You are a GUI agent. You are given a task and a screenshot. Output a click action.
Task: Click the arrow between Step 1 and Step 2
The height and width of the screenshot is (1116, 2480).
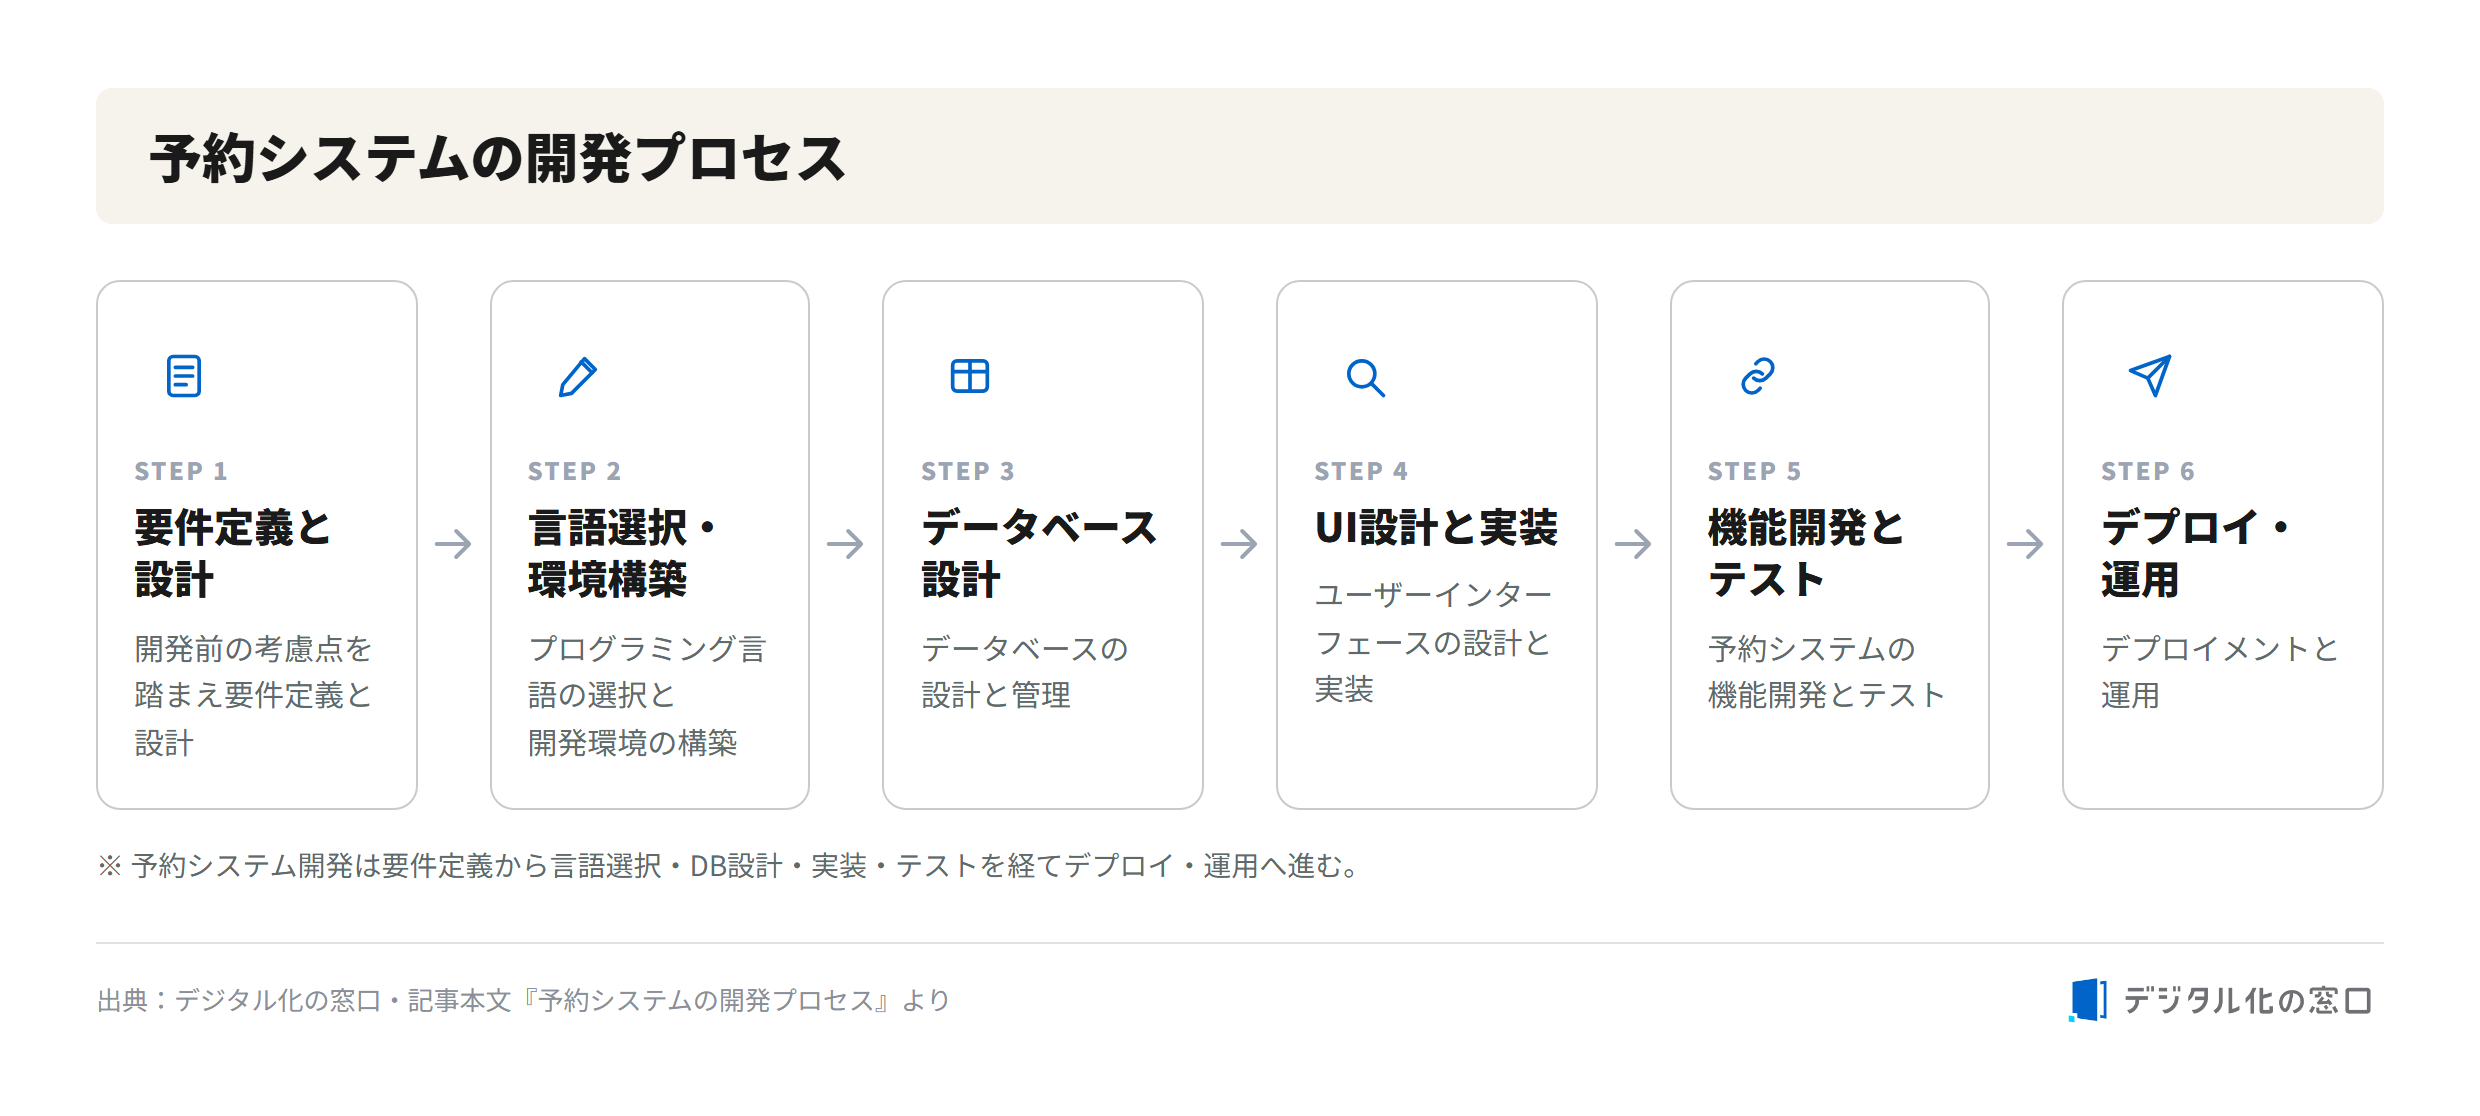453,544
